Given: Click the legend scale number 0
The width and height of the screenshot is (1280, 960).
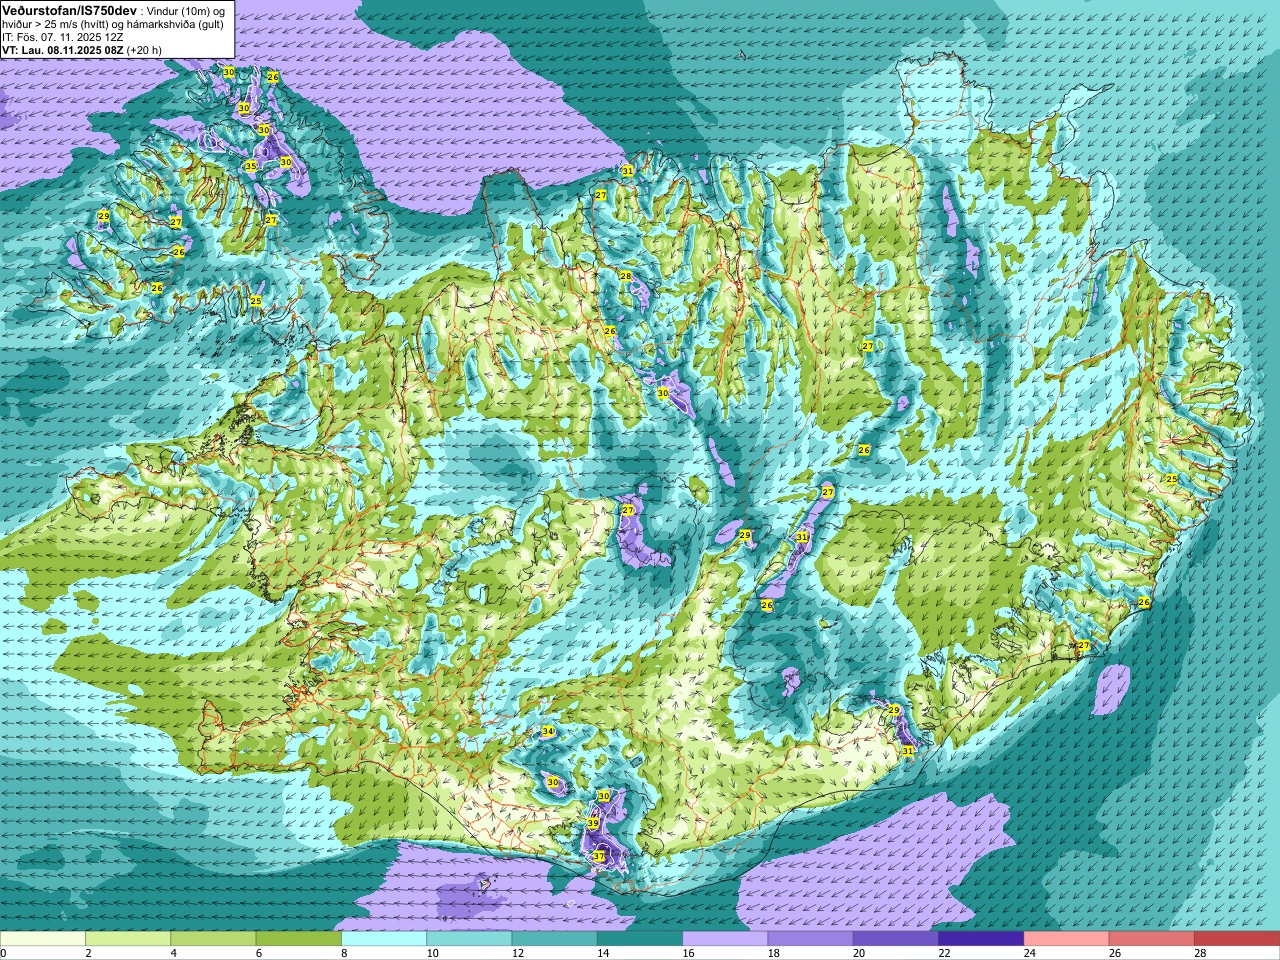Looking at the screenshot, I should (4, 954).
